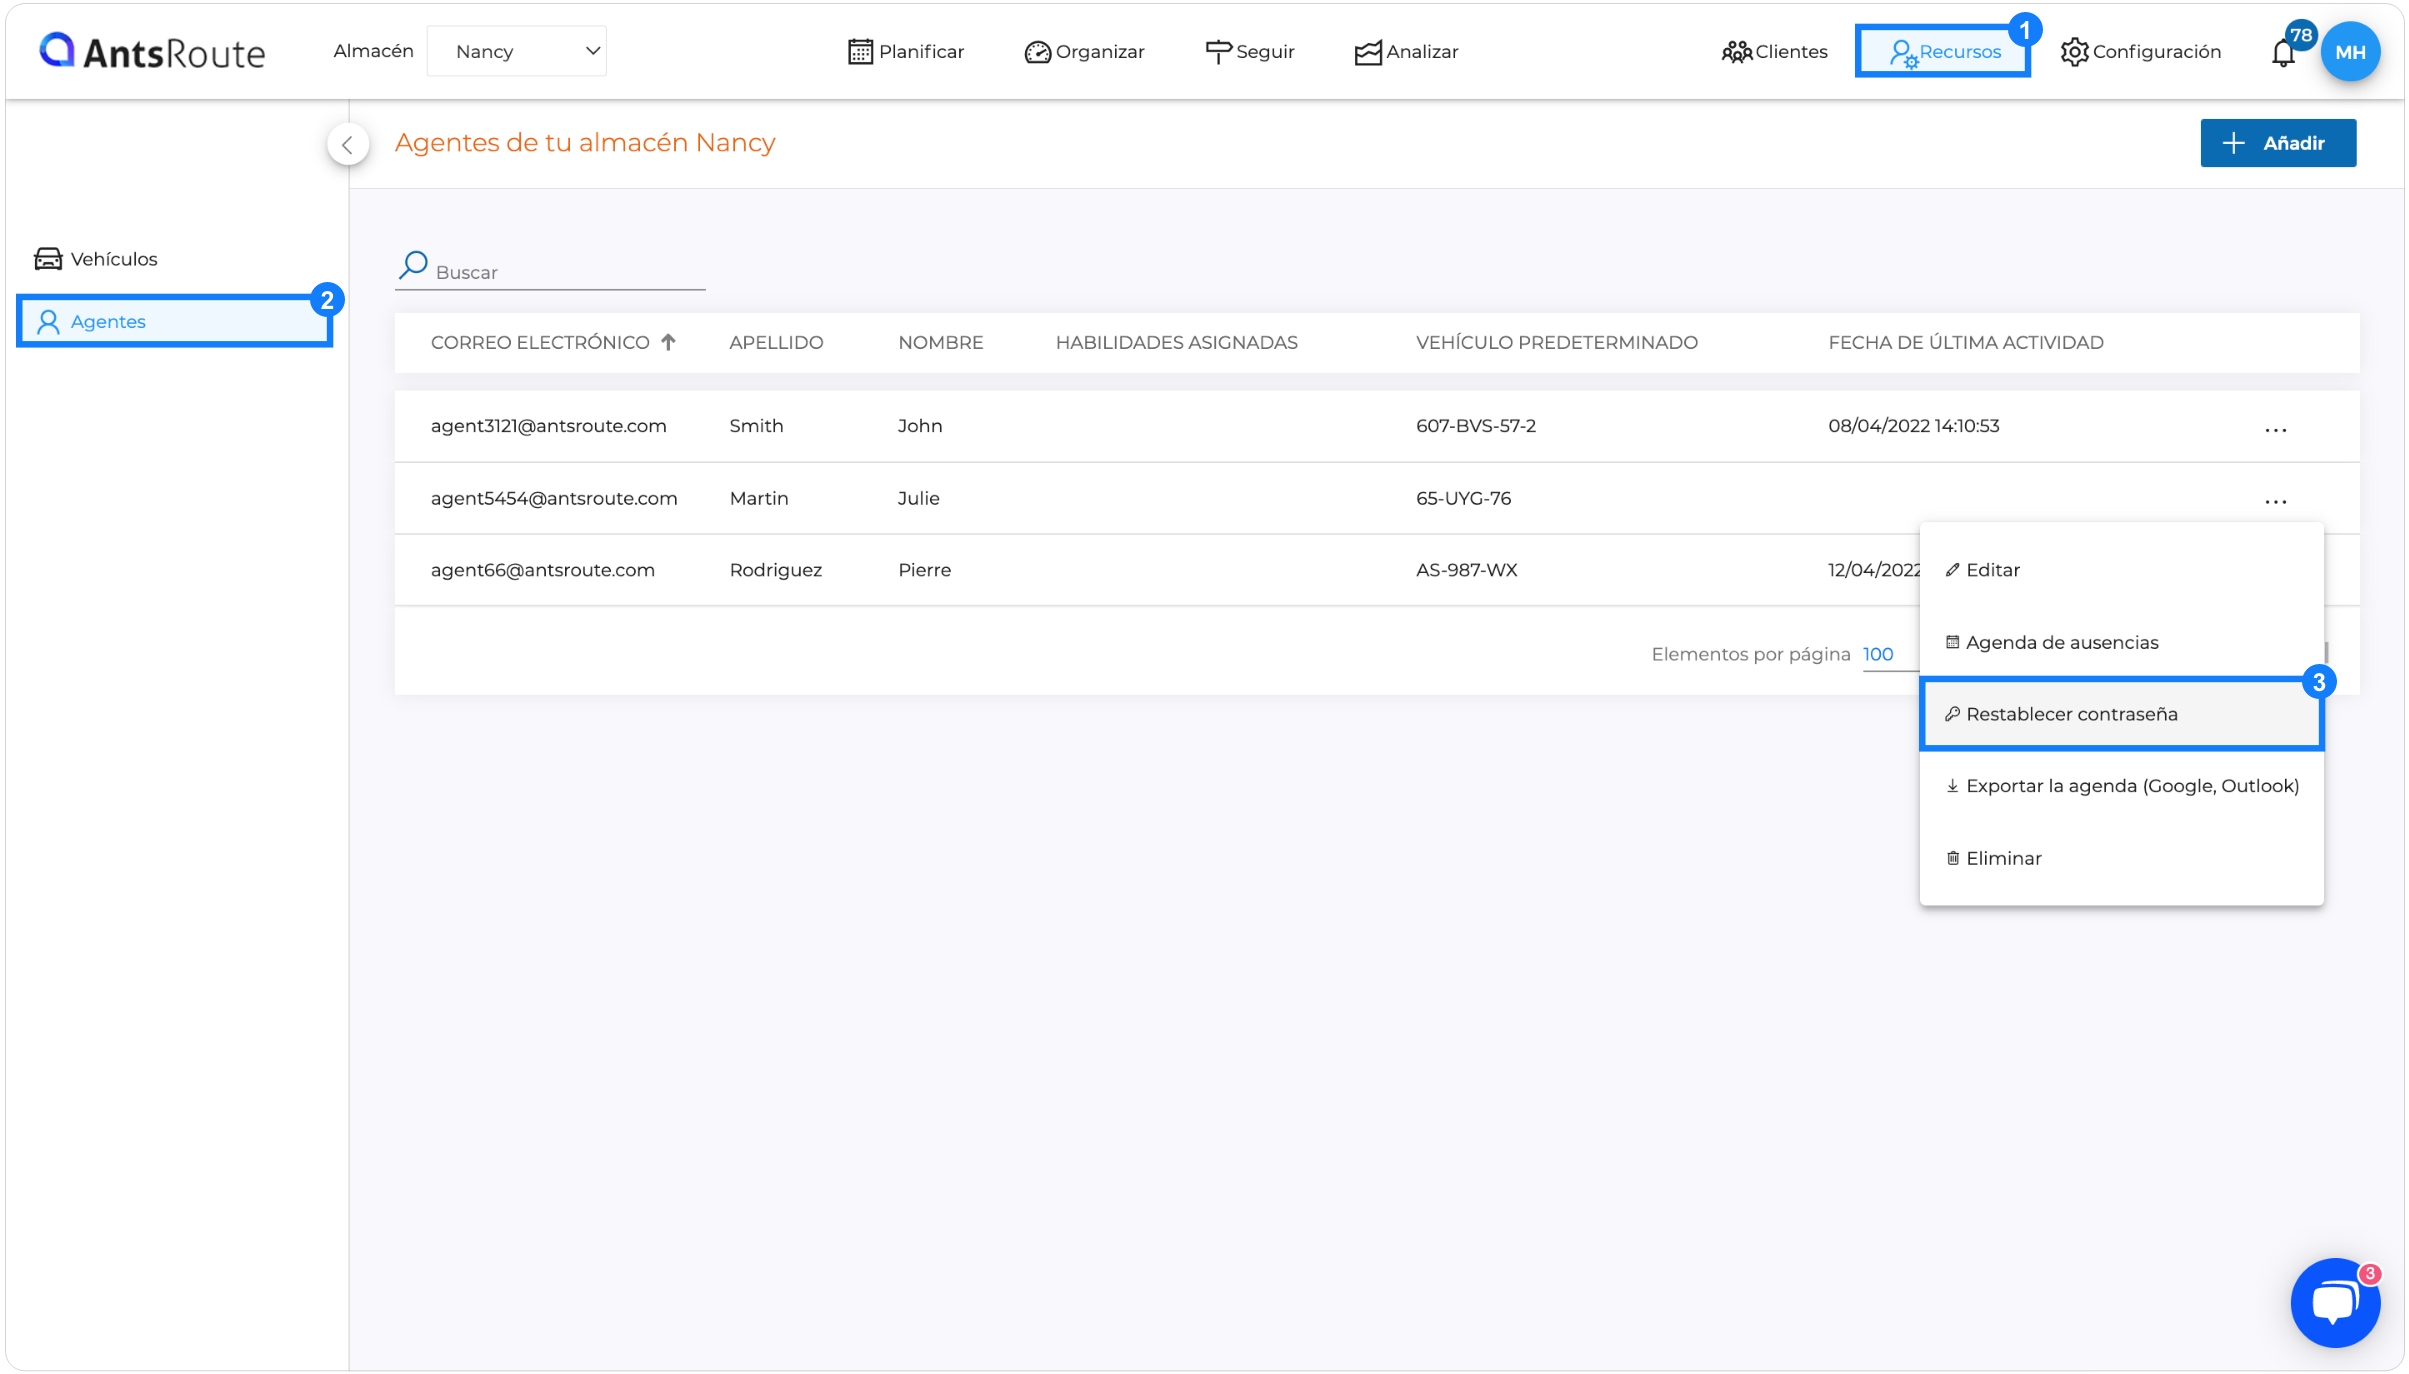Click the Eliminar trash icon
The image size is (2409, 1374).
click(x=1951, y=857)
